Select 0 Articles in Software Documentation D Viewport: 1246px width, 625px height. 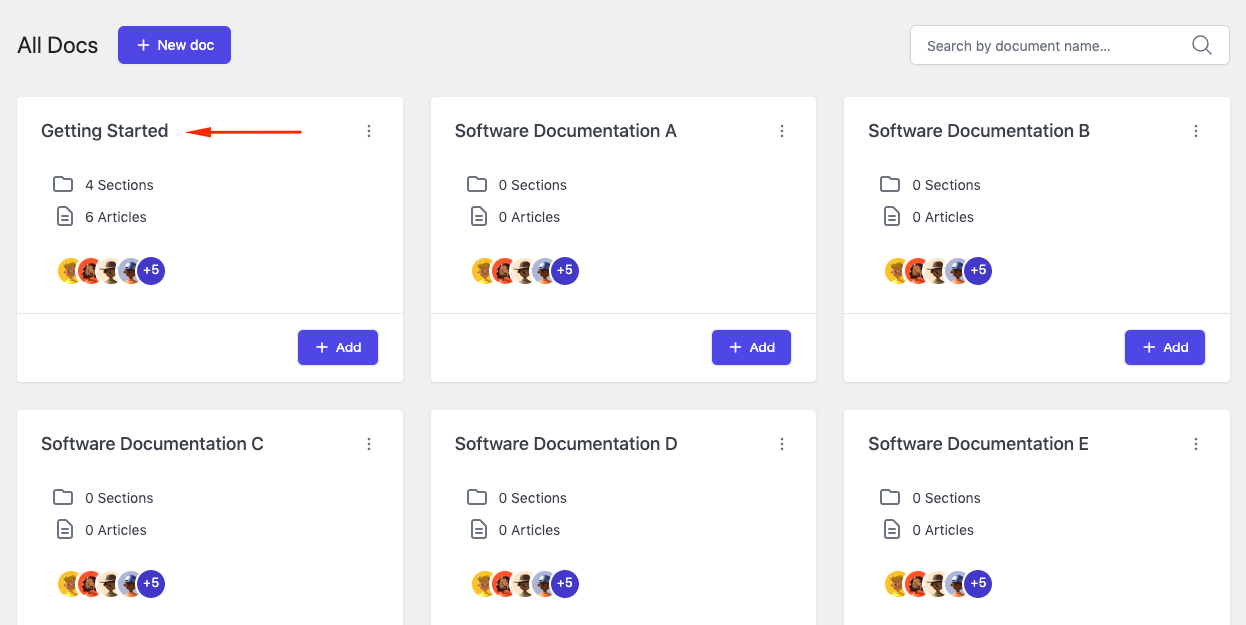pyautogui.click(x=529, y=530)
